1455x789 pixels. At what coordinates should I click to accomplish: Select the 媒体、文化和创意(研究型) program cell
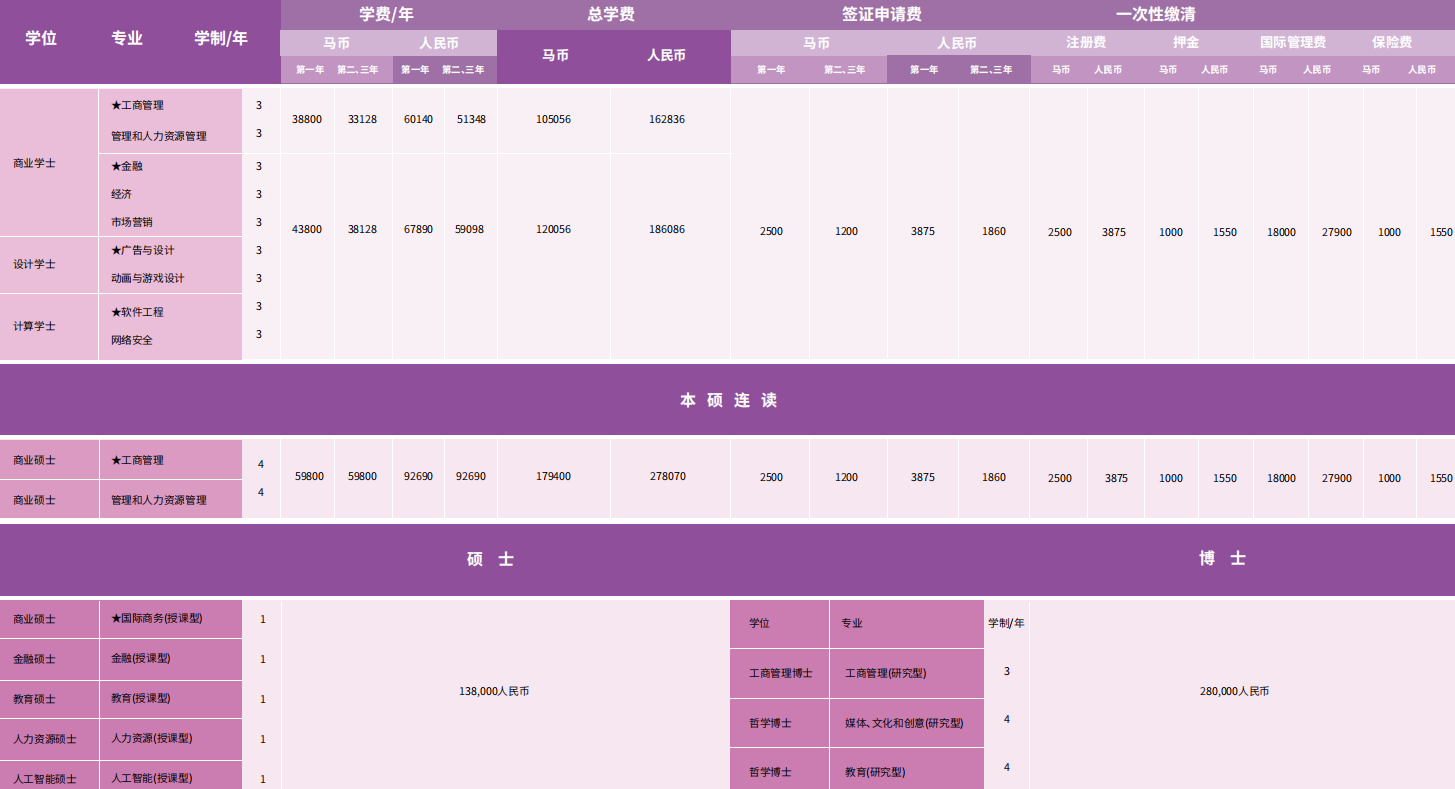[904, 723]
